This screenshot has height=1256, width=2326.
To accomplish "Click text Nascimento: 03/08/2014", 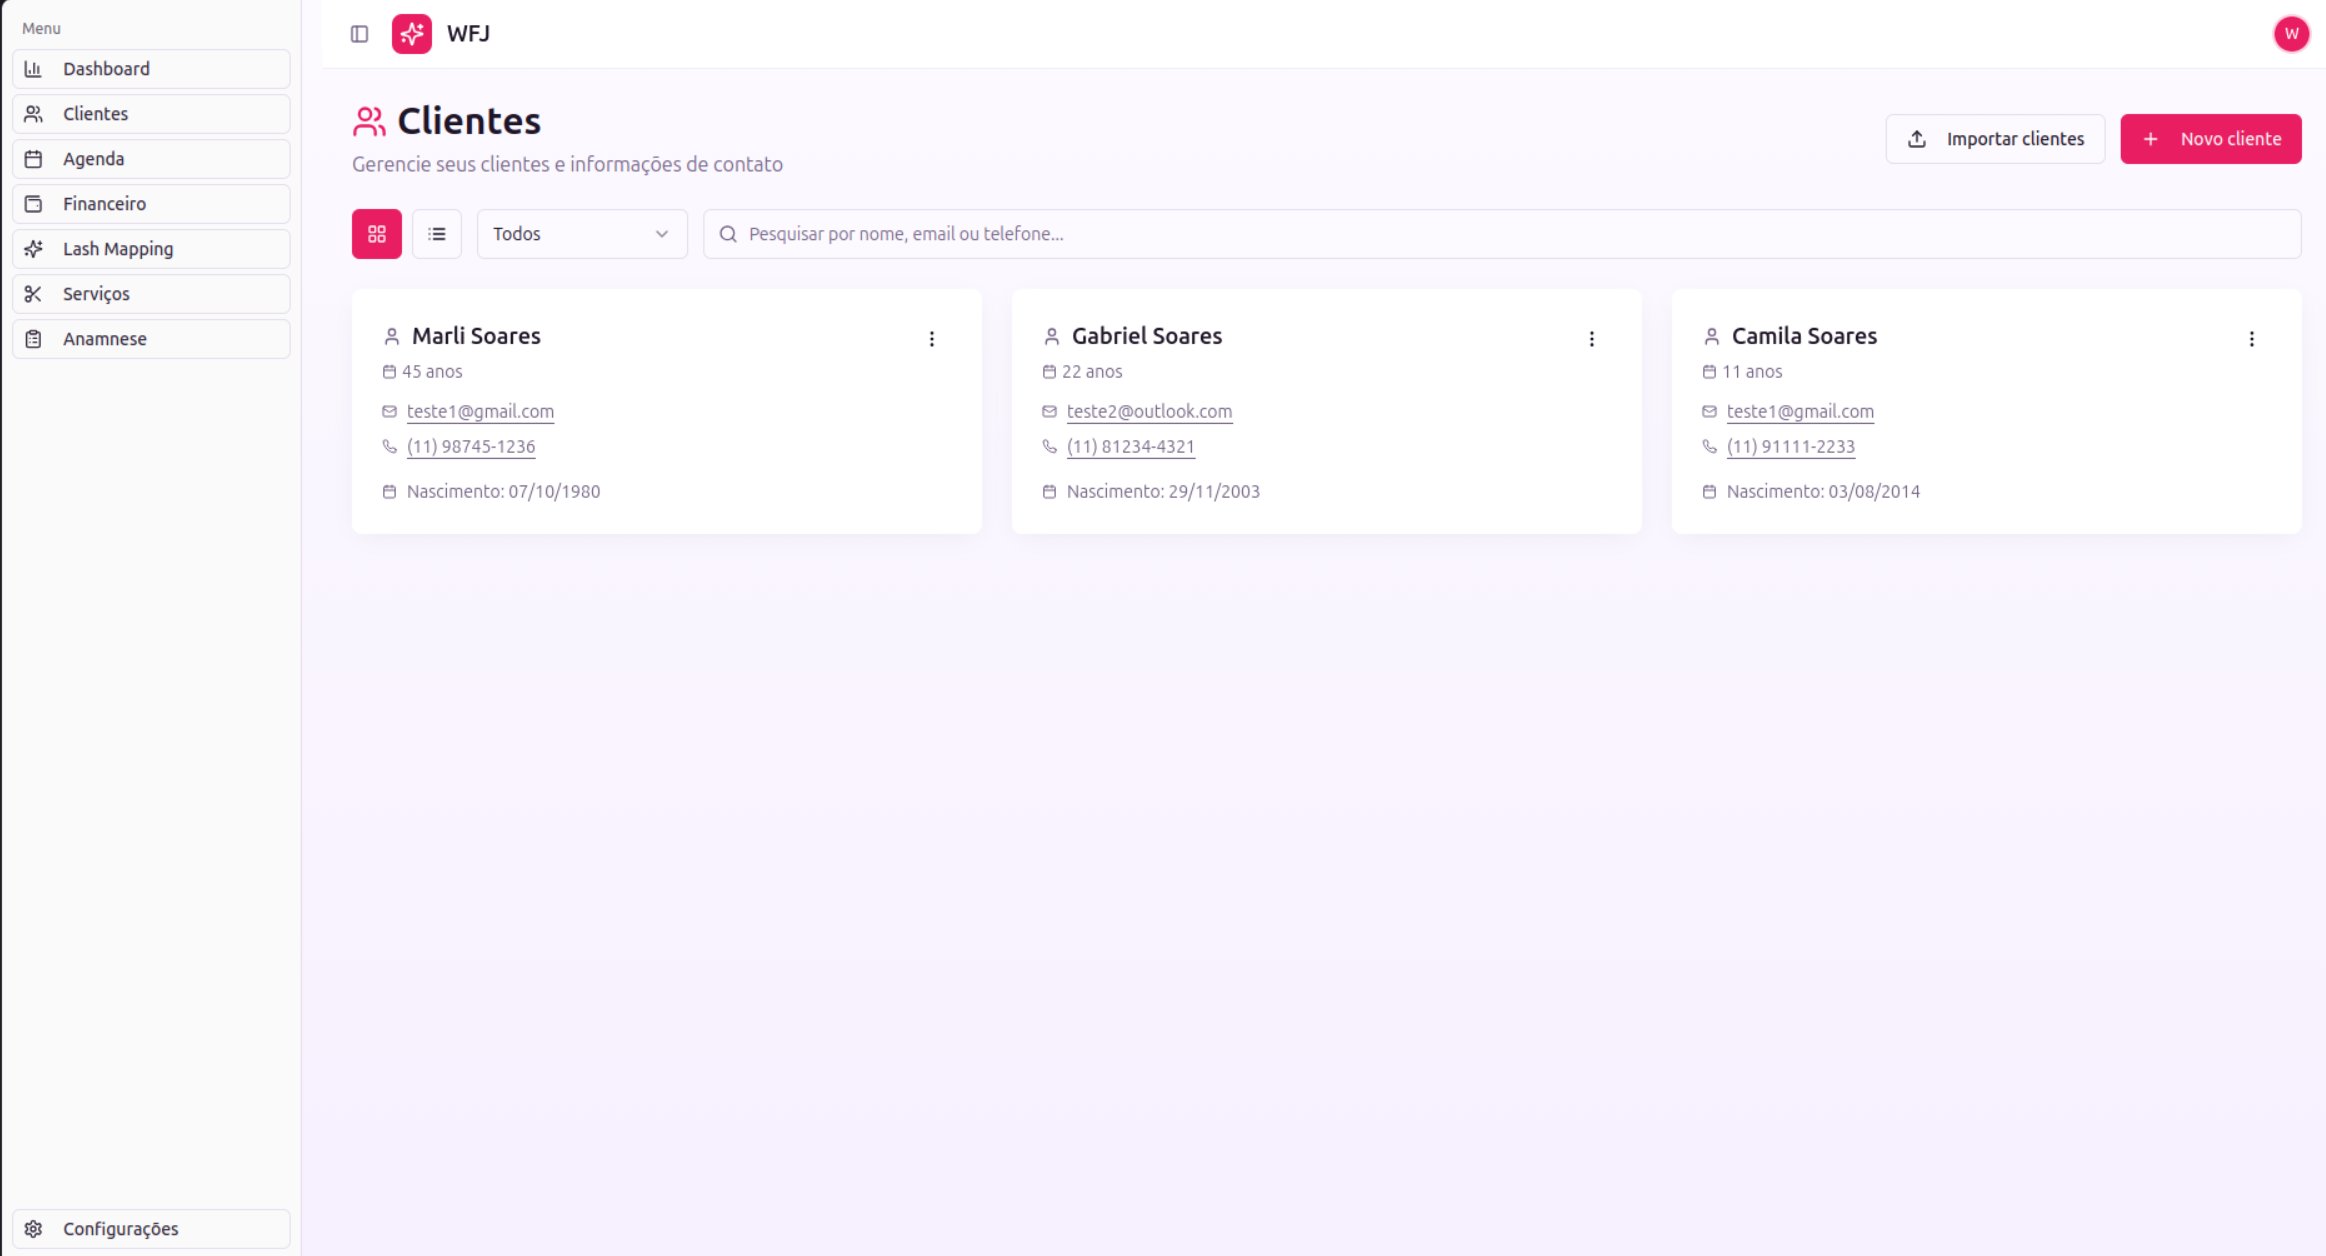I will (x=1823, y=492).
